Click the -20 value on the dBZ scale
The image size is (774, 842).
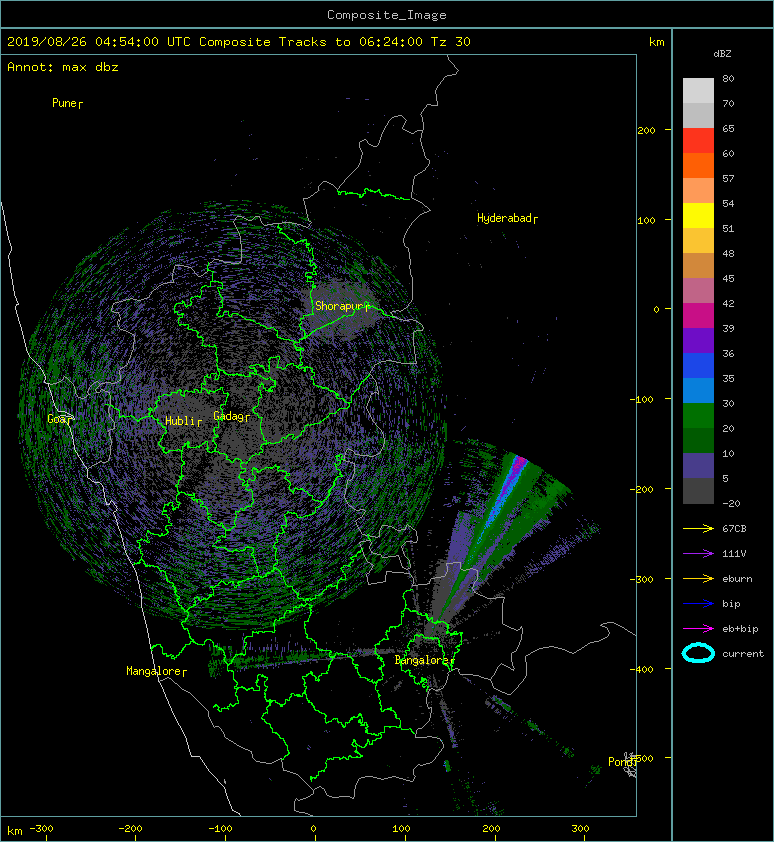[x=731, y=504]
